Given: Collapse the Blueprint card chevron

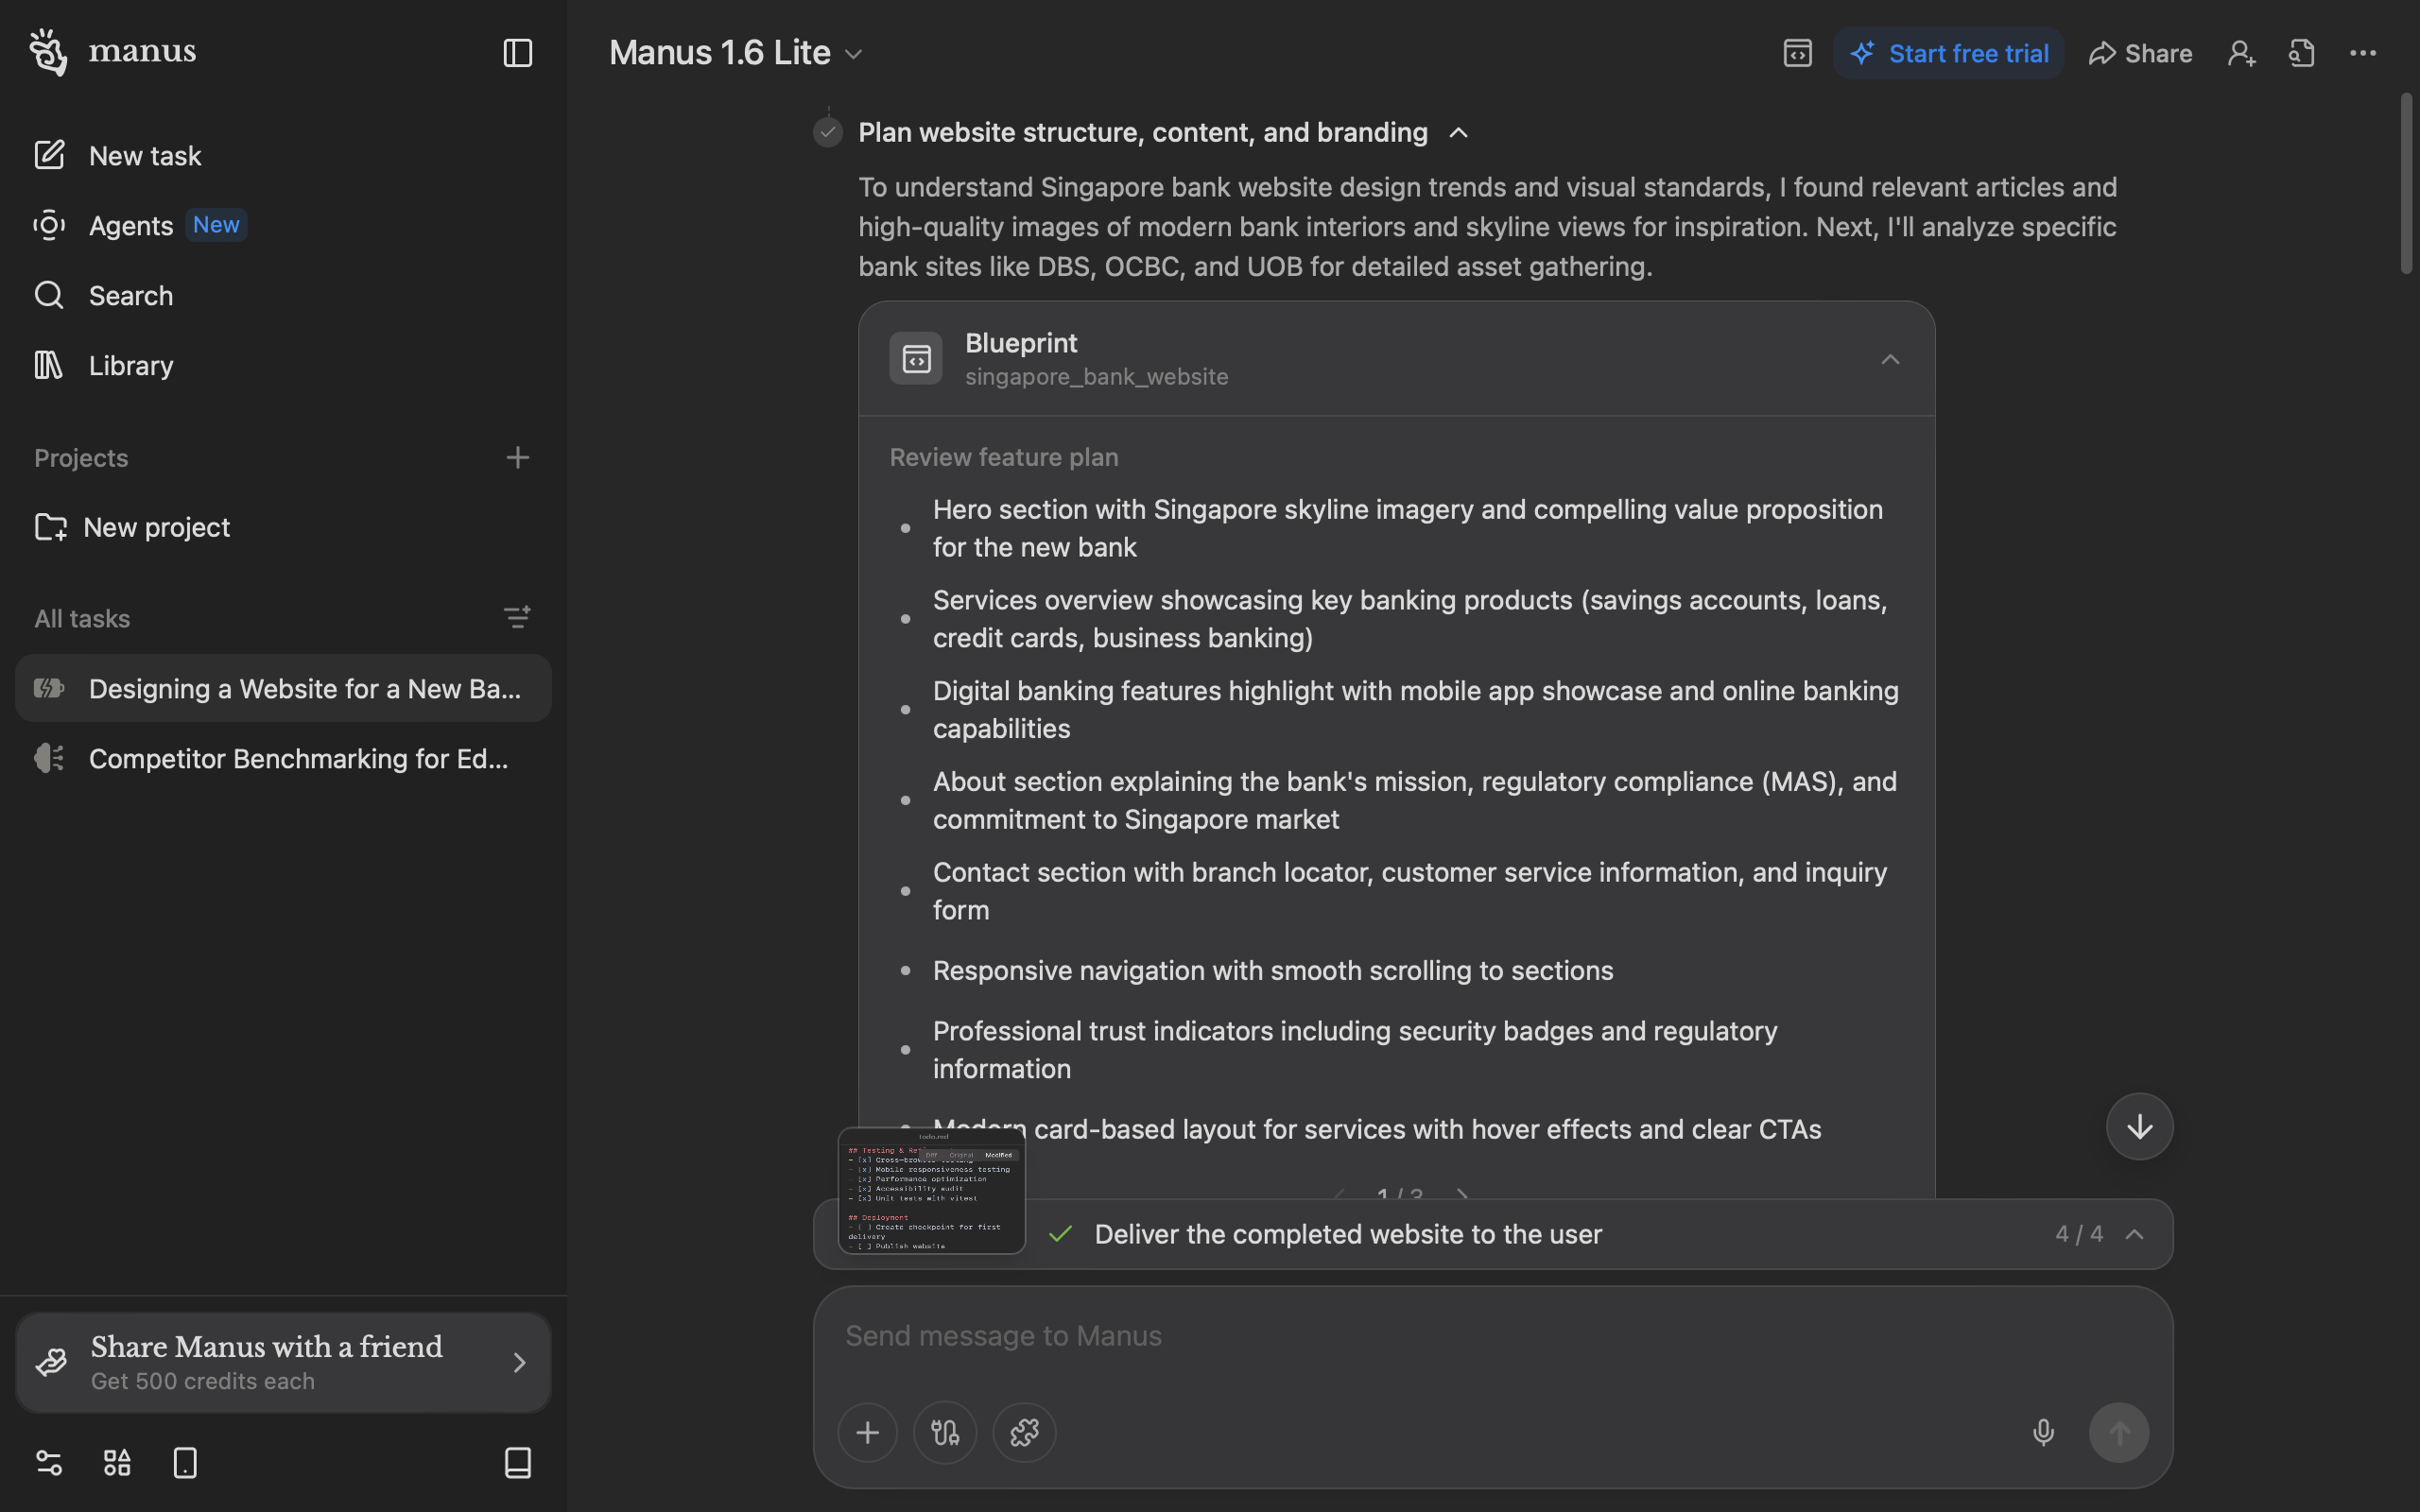Looking at the screenshot, I should [x=1889, y=359].
